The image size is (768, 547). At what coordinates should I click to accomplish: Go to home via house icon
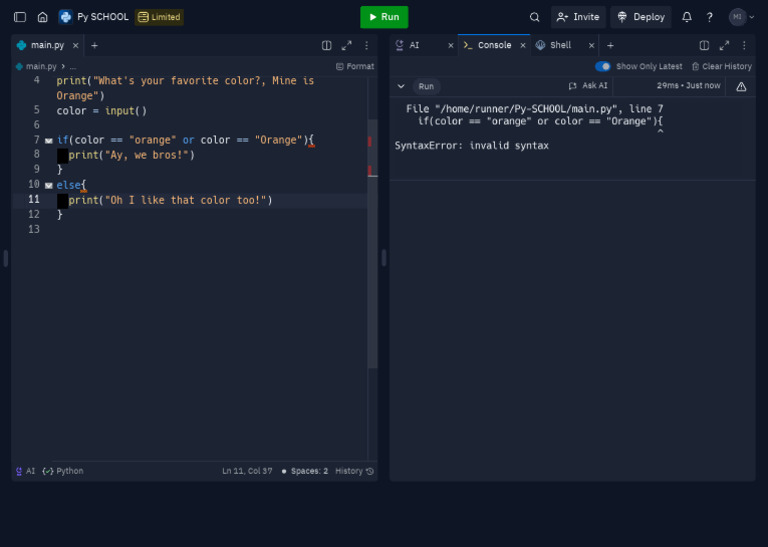(42, 17)
